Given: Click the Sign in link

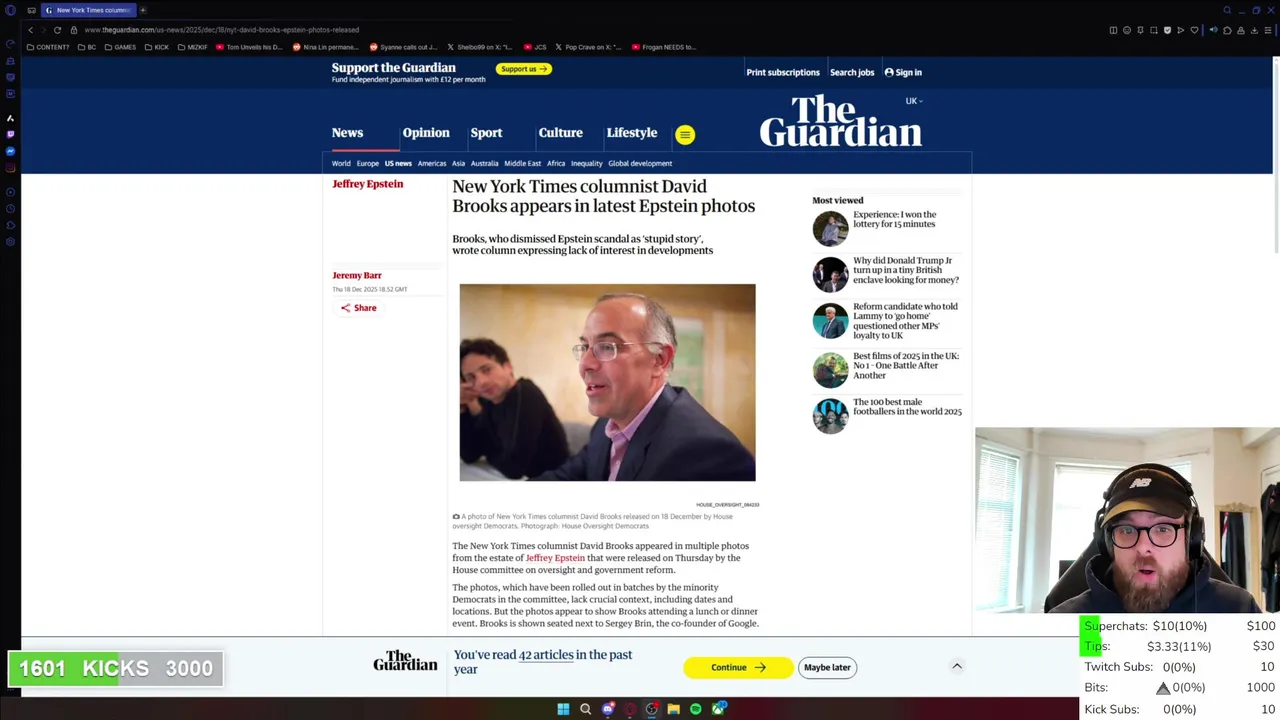Looking at the screenshot, I should point(903,72).
